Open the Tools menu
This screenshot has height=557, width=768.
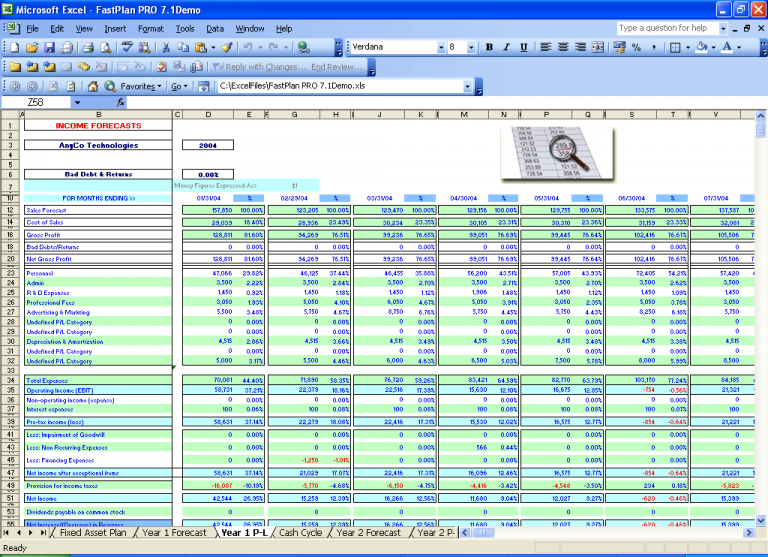click(185, 29)
